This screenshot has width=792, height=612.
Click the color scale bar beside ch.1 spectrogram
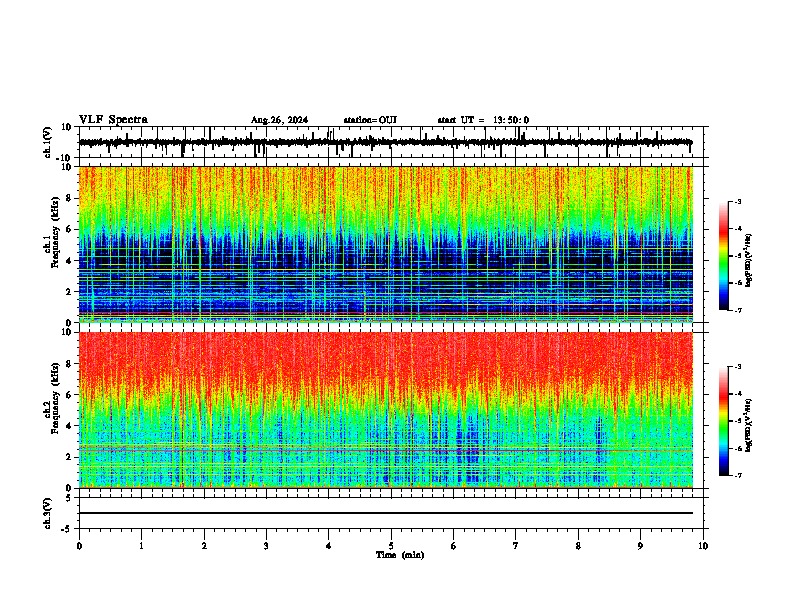pyautogui.click(x=723, y=256)
